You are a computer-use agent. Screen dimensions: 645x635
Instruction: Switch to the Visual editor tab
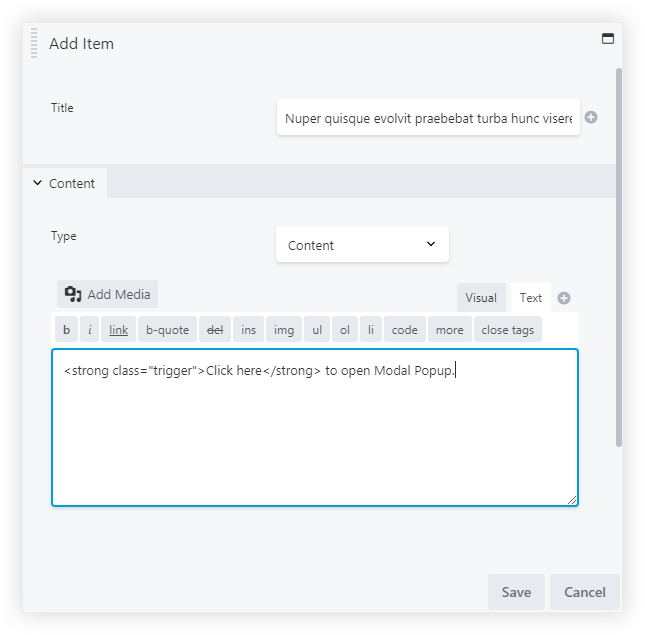[481, 298]
